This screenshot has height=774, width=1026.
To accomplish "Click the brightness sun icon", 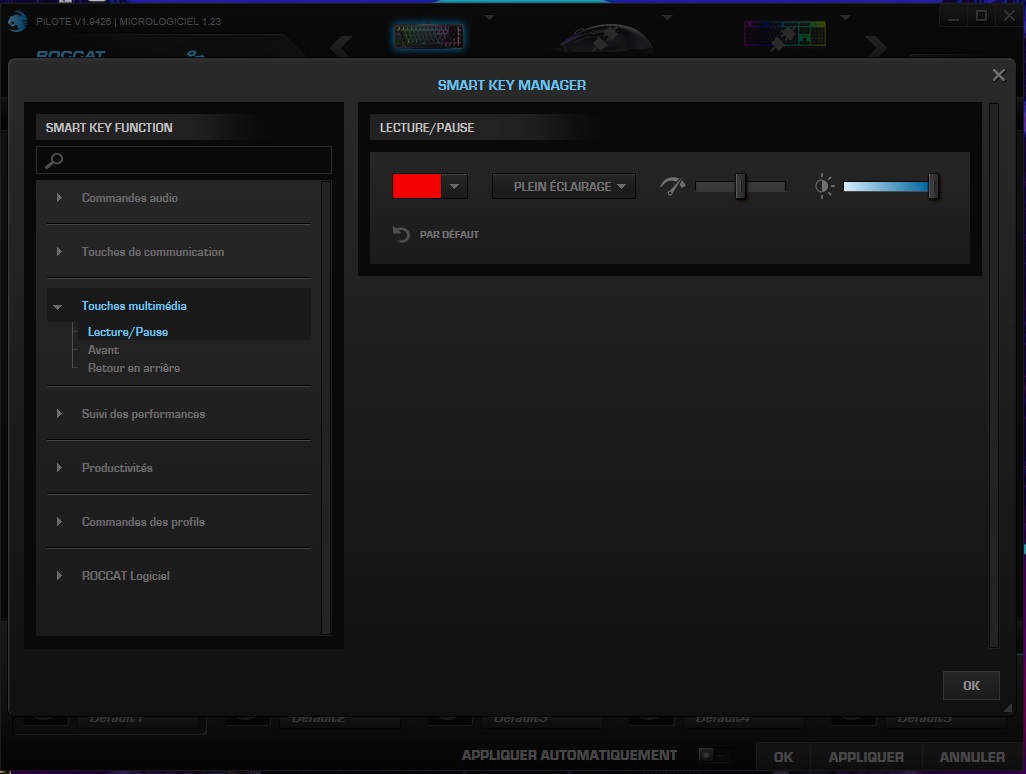I will click(x=824, y=186).
